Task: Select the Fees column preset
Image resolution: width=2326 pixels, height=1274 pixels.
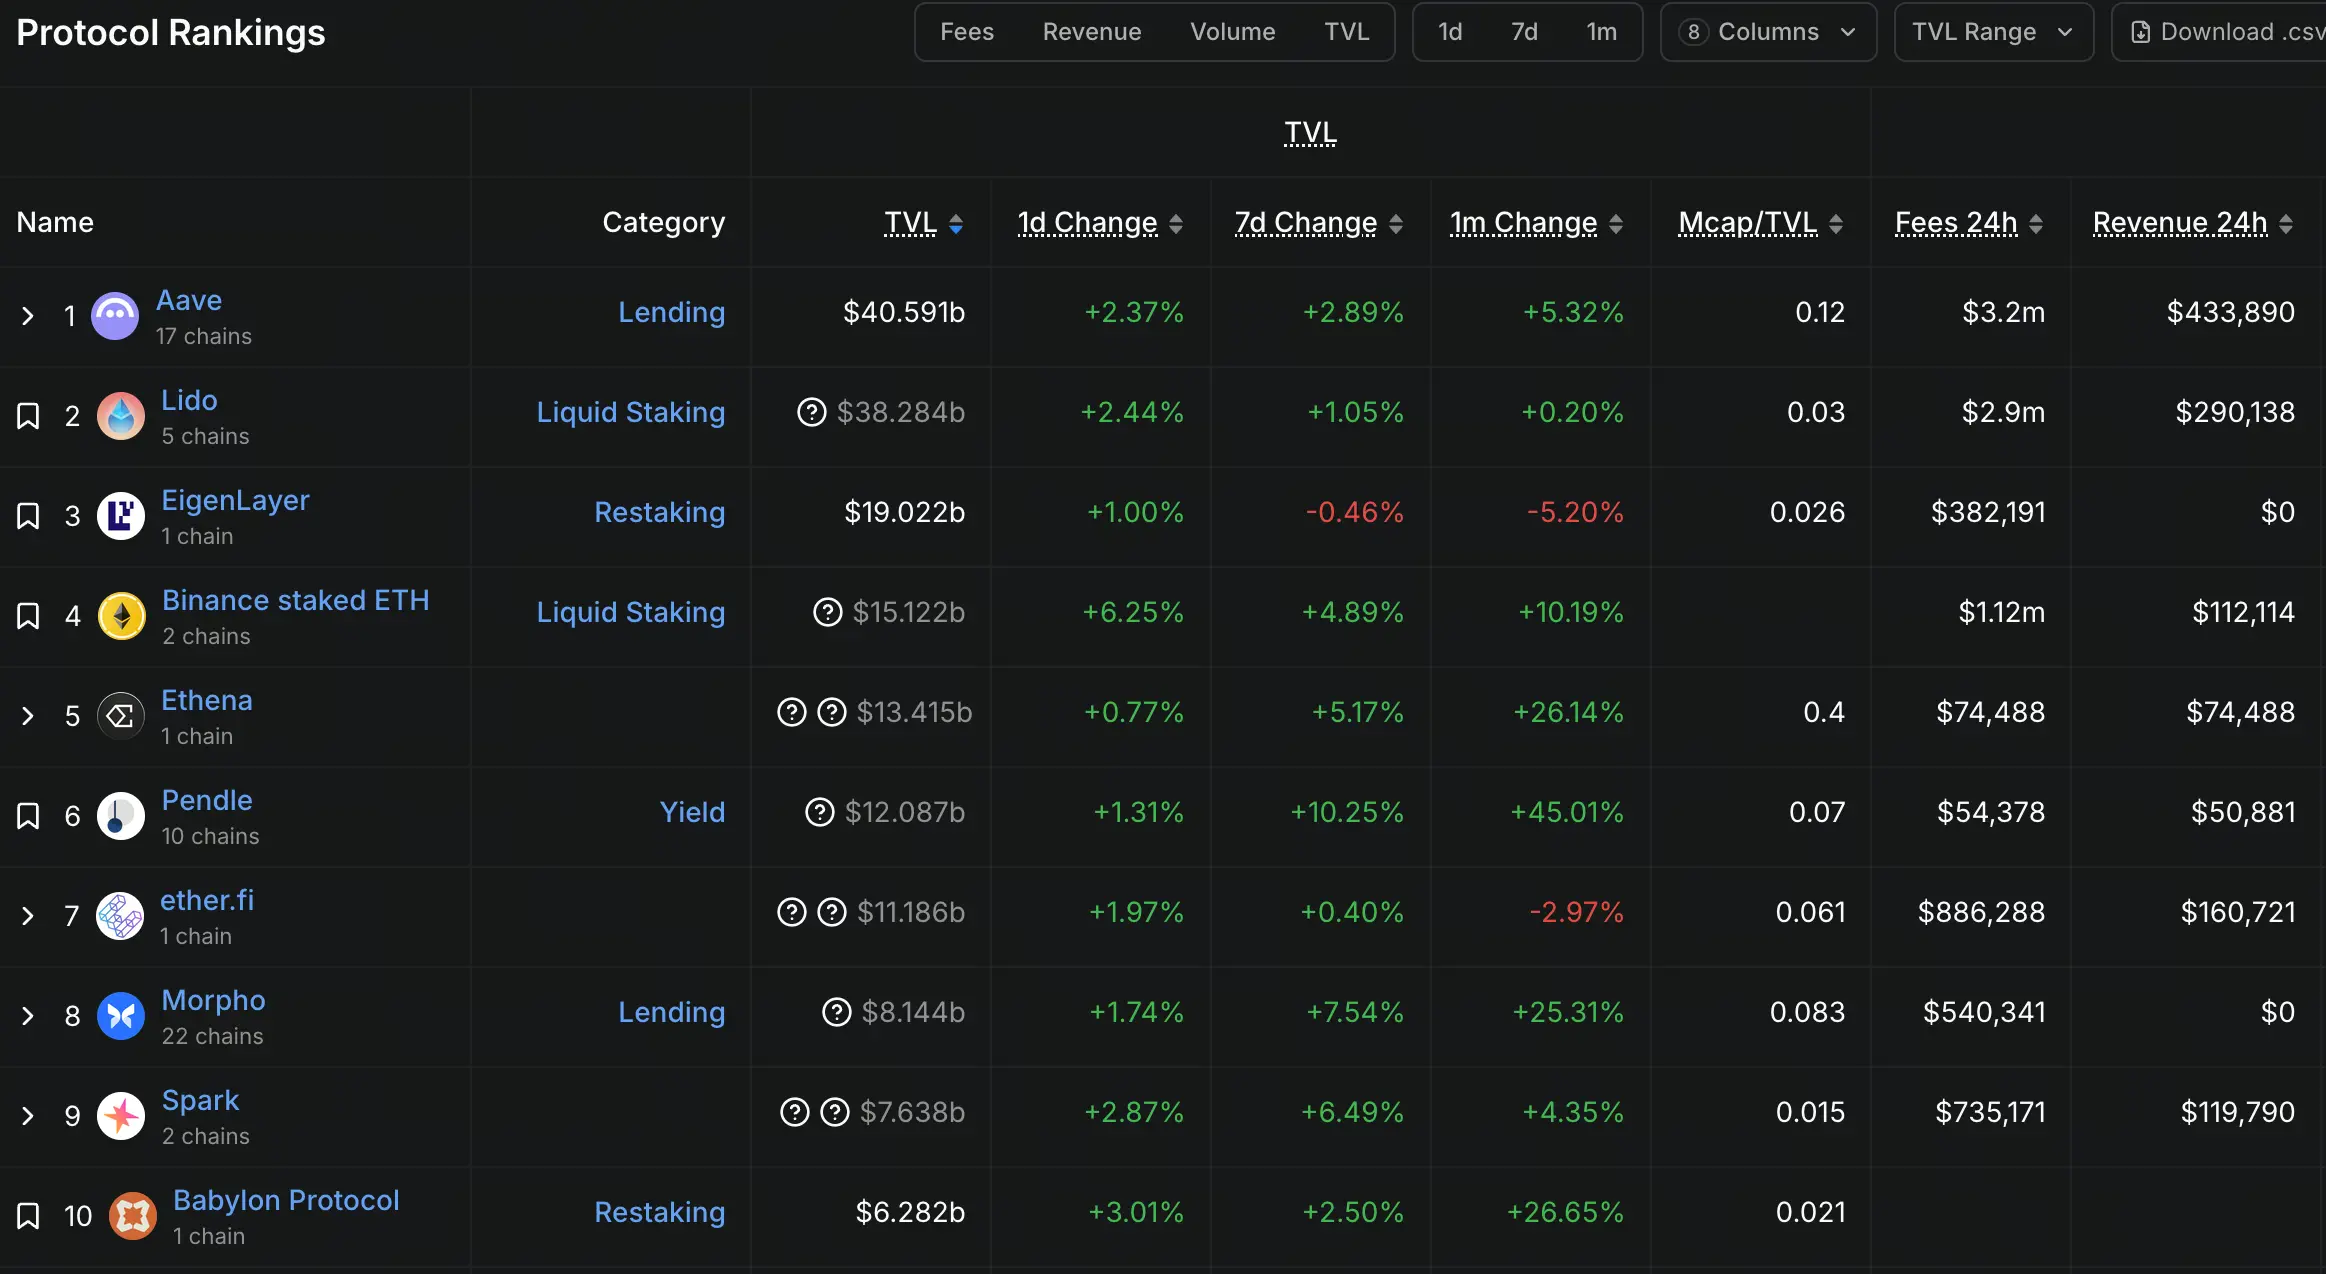Action: [x=966, y=32]
